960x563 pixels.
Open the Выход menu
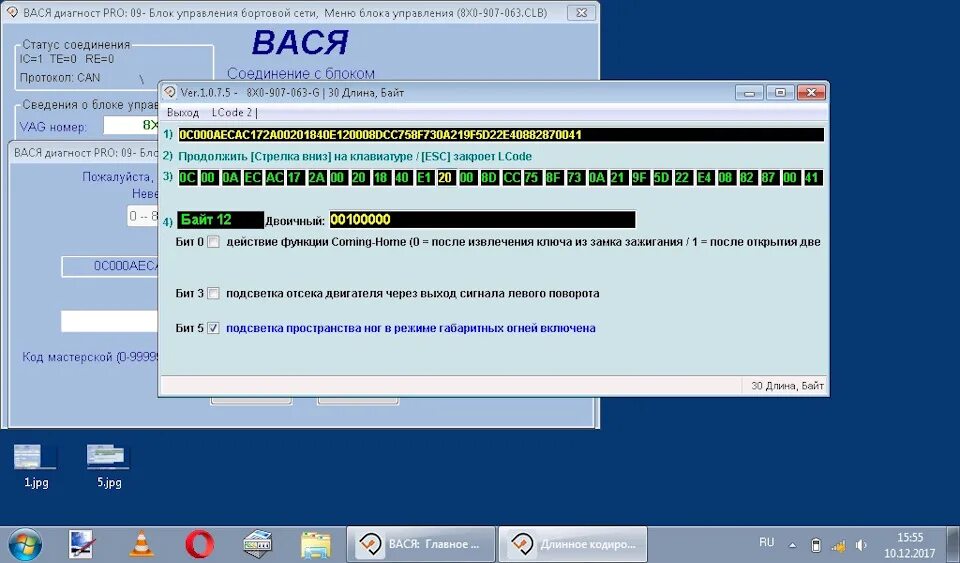(x=182, y=113)
